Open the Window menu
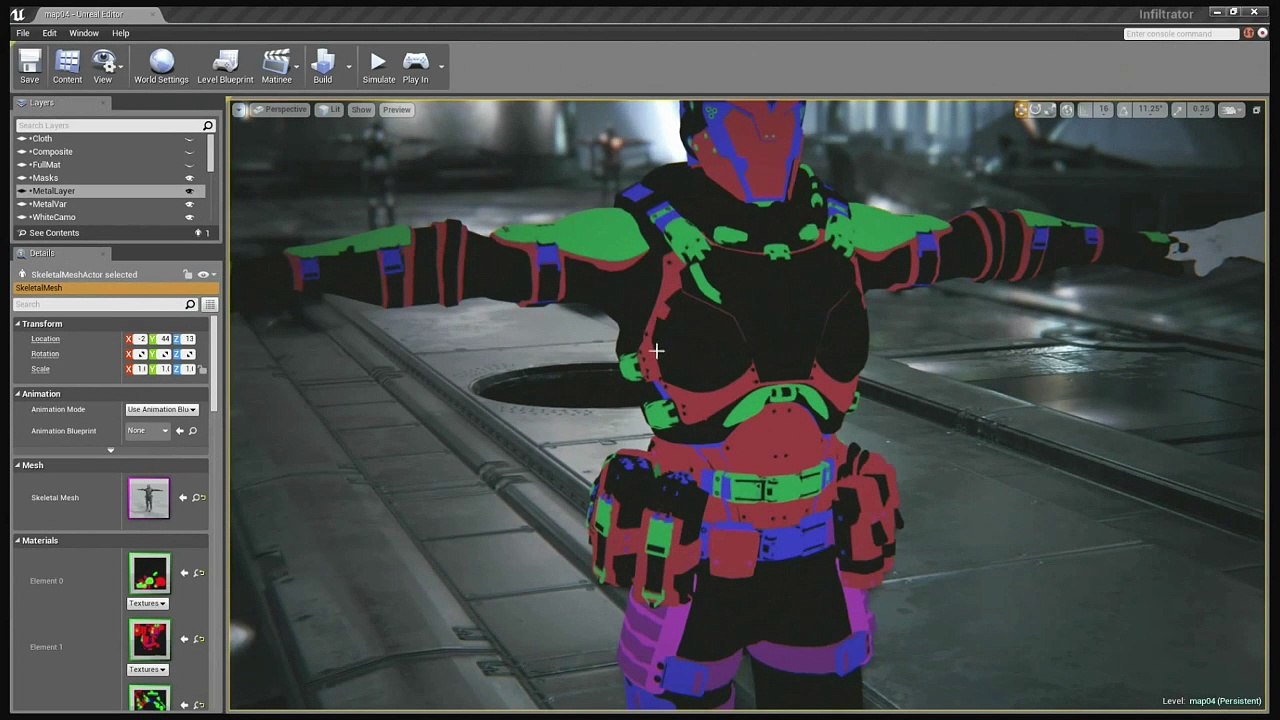Screen dimensions: 1280x720 coord(84,33)
